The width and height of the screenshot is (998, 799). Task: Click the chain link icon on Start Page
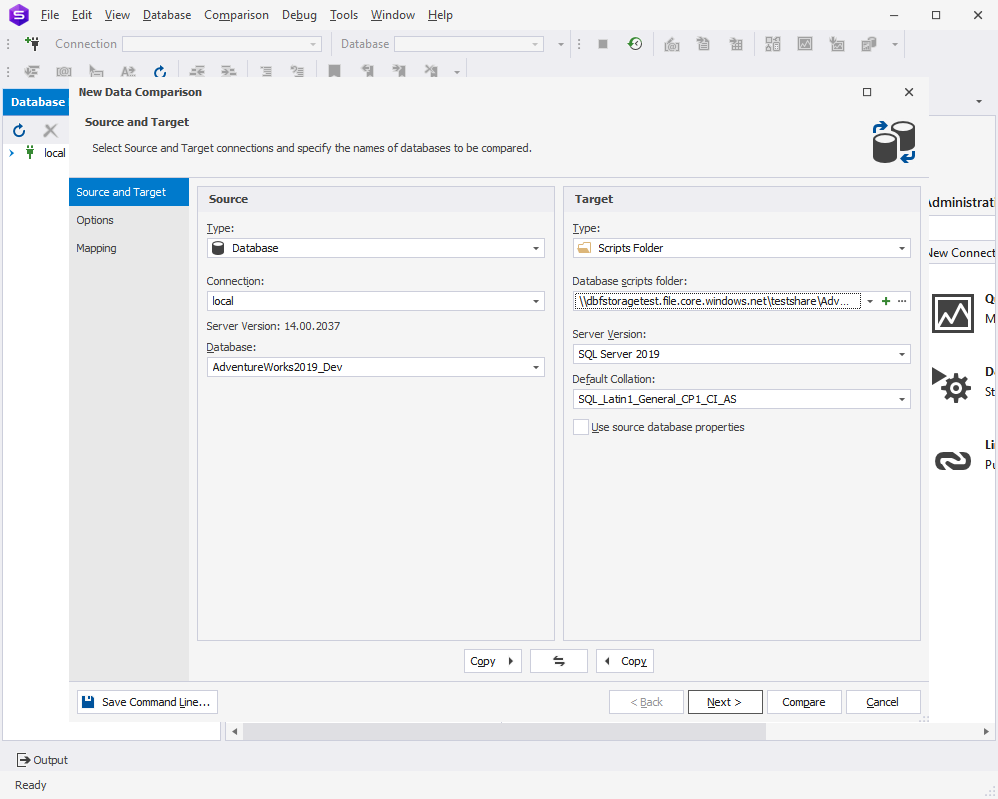coord(953,460)
